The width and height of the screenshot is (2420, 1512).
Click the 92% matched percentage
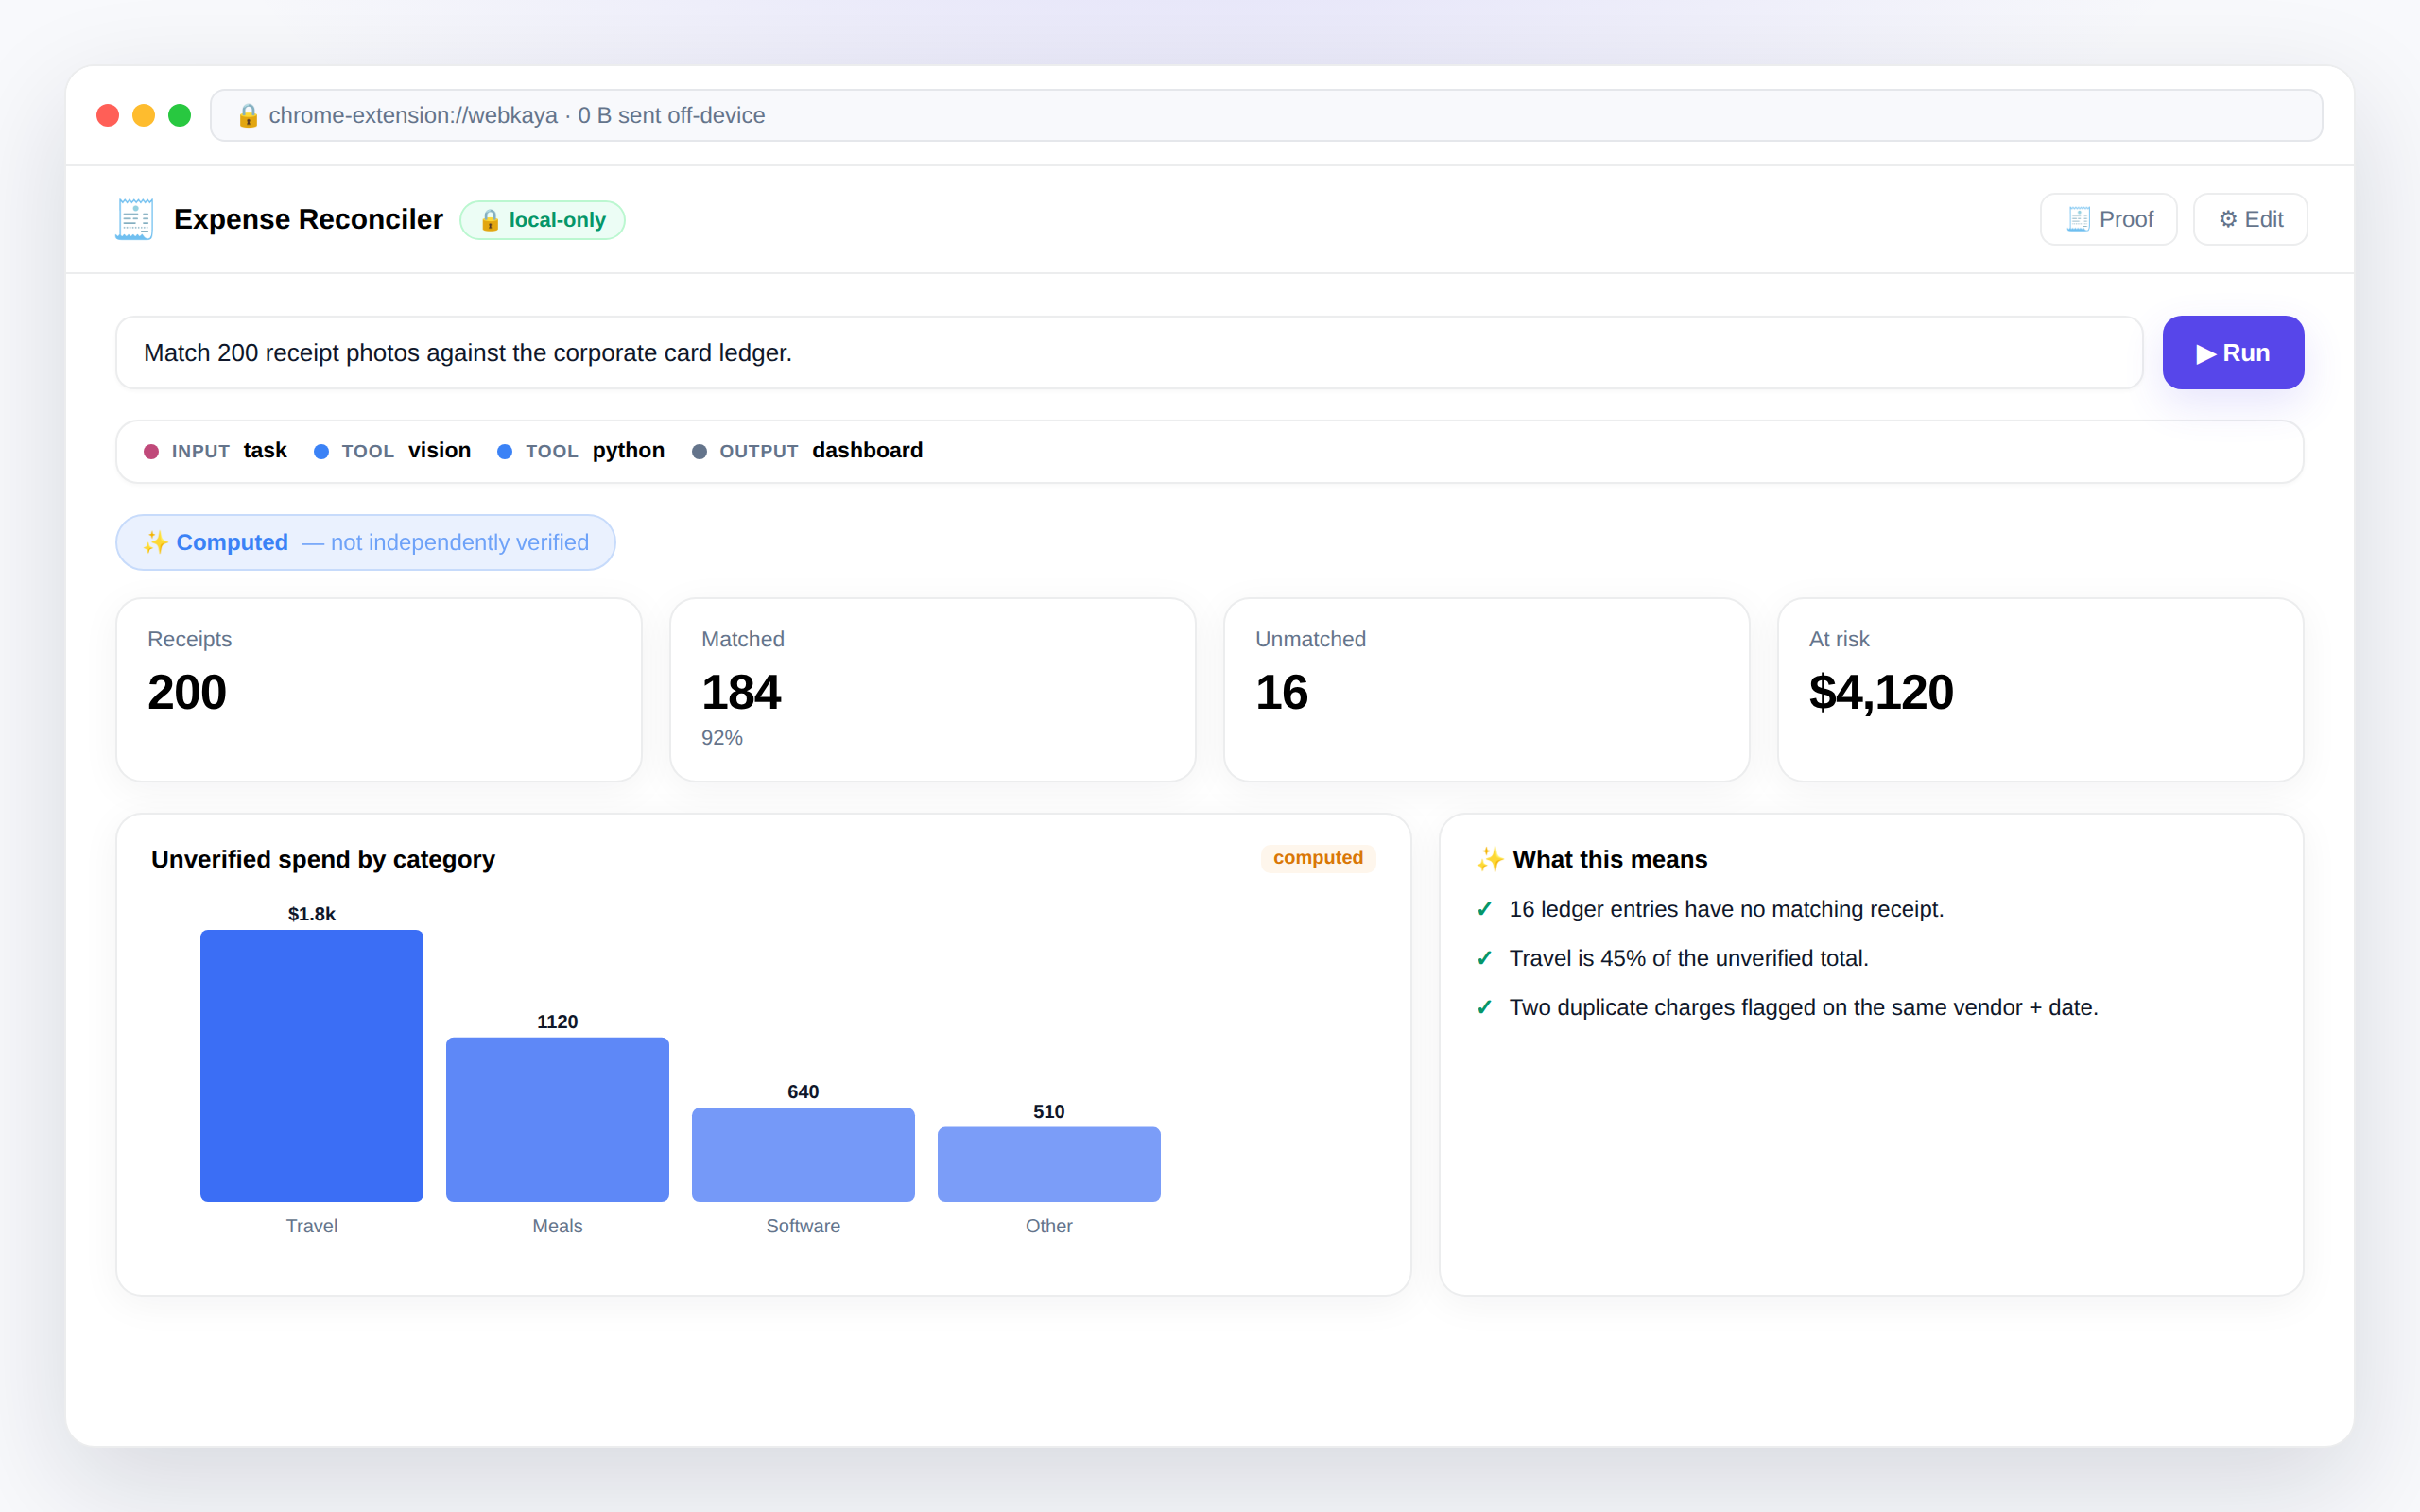(x=722, y=738)
